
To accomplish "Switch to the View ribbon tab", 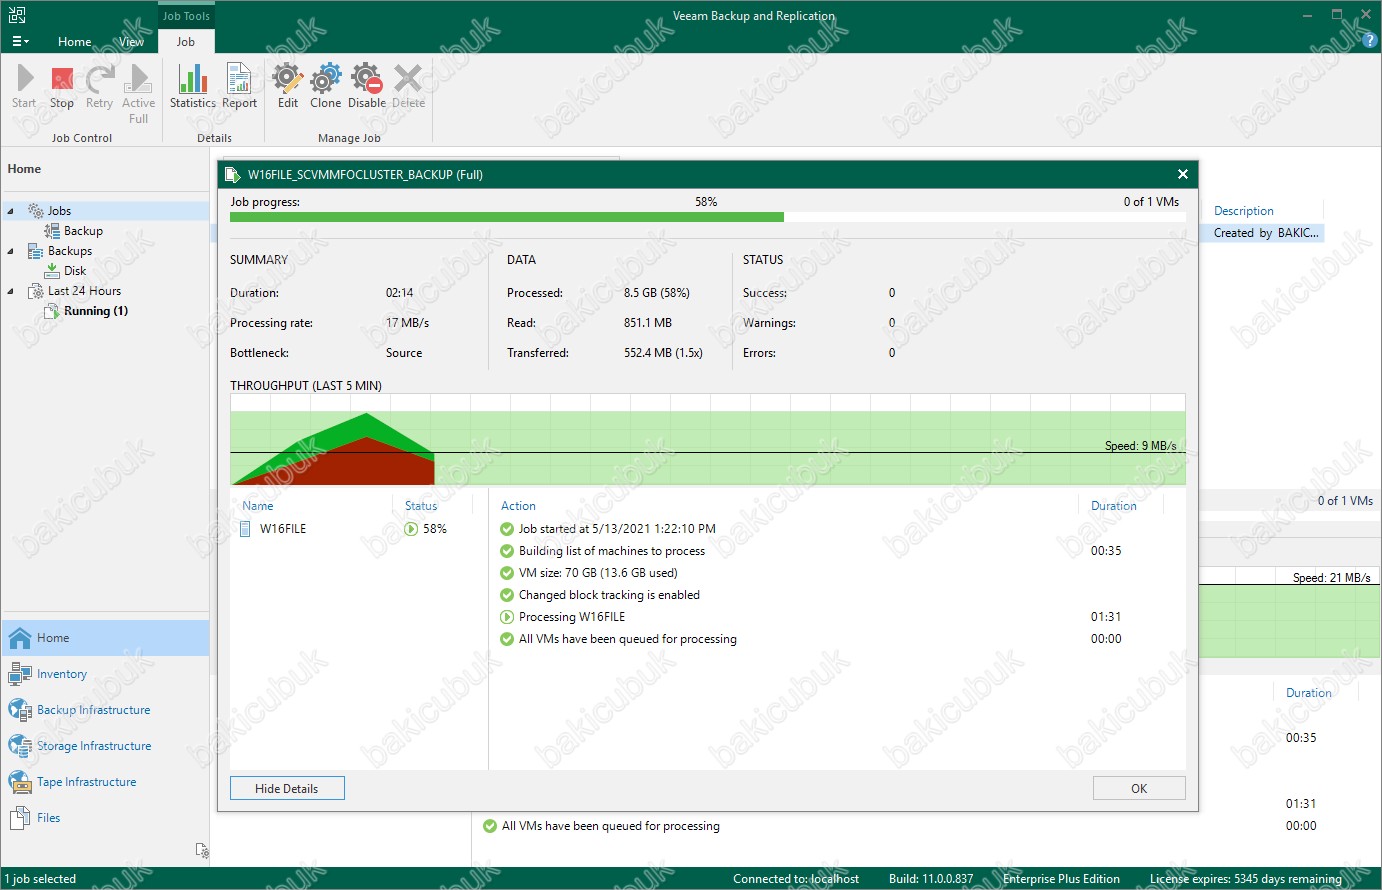I will coord(131,42).
